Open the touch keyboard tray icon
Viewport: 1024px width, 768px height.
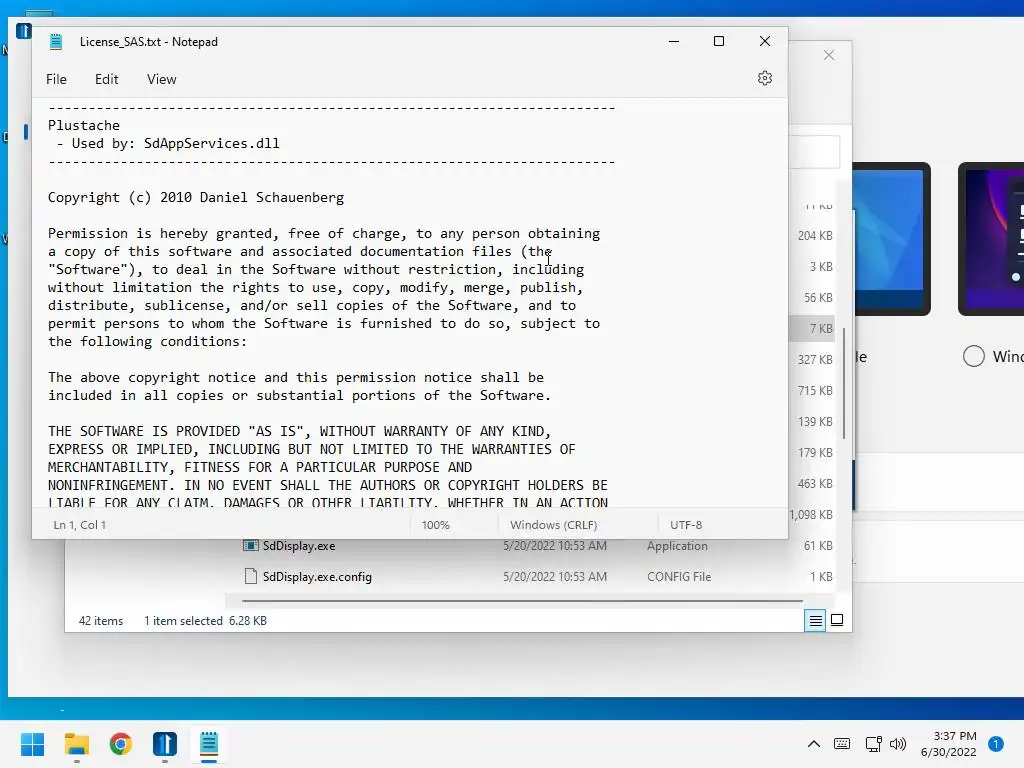click(842, 744)
